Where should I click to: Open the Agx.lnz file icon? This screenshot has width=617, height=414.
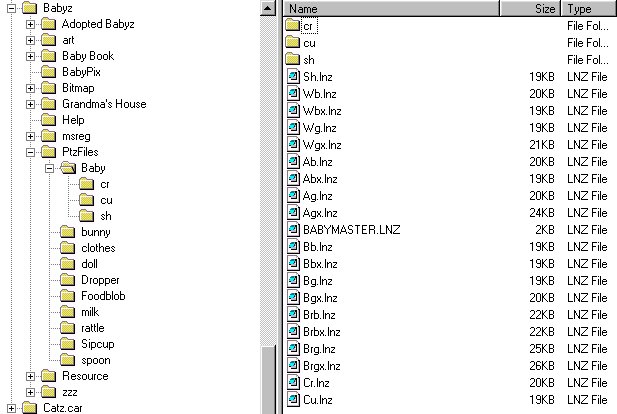tap(293, 212)
